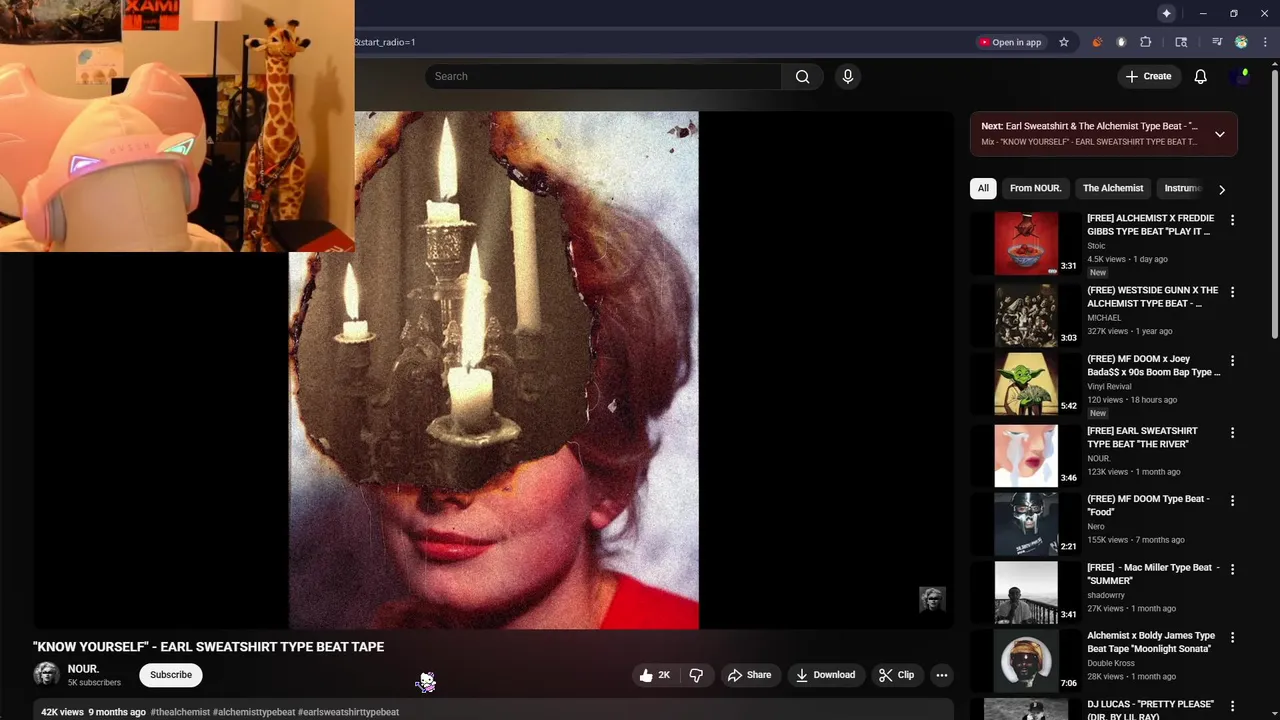Open more actions for MF DOOM Food video
This screenshot has height=720, width=1280.
pyautogui.click(x=1232, y=500)
